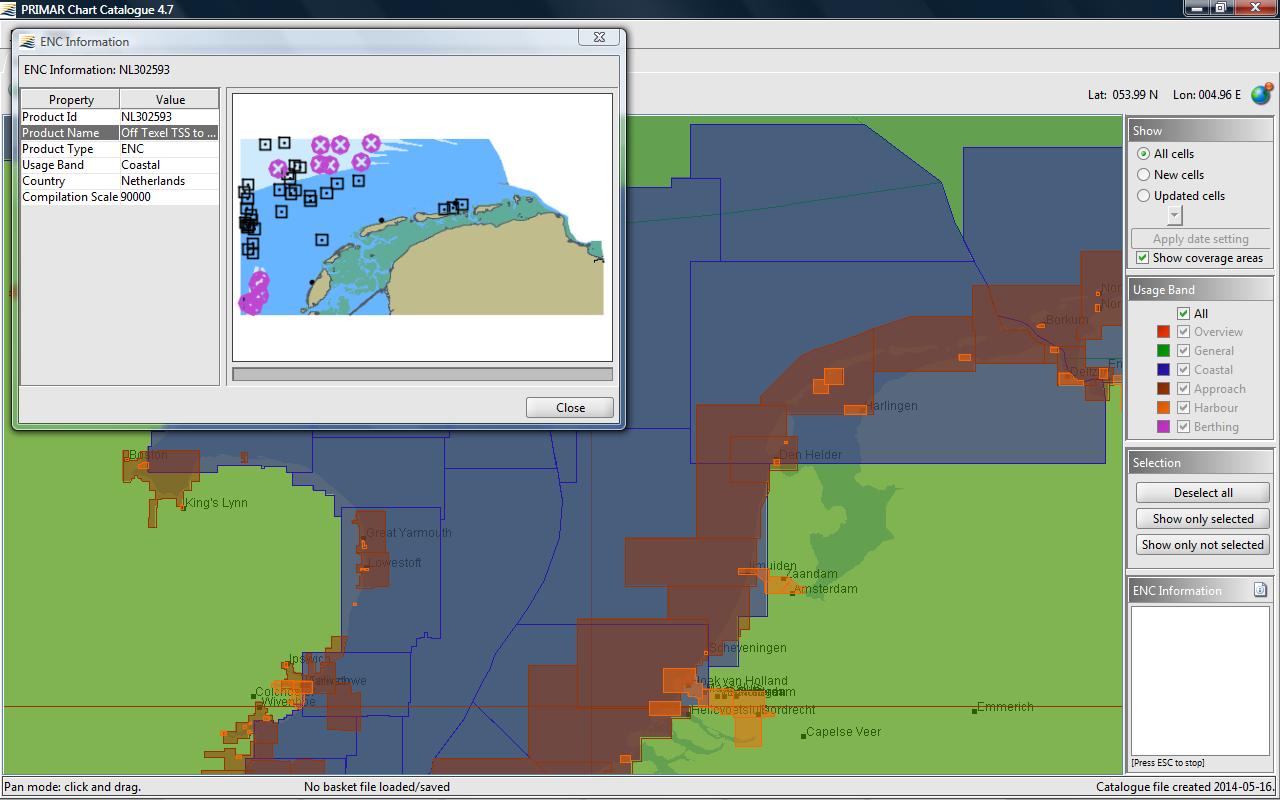Click the Show only not selected button
1280x800 pixels.
pos(1202,545)
